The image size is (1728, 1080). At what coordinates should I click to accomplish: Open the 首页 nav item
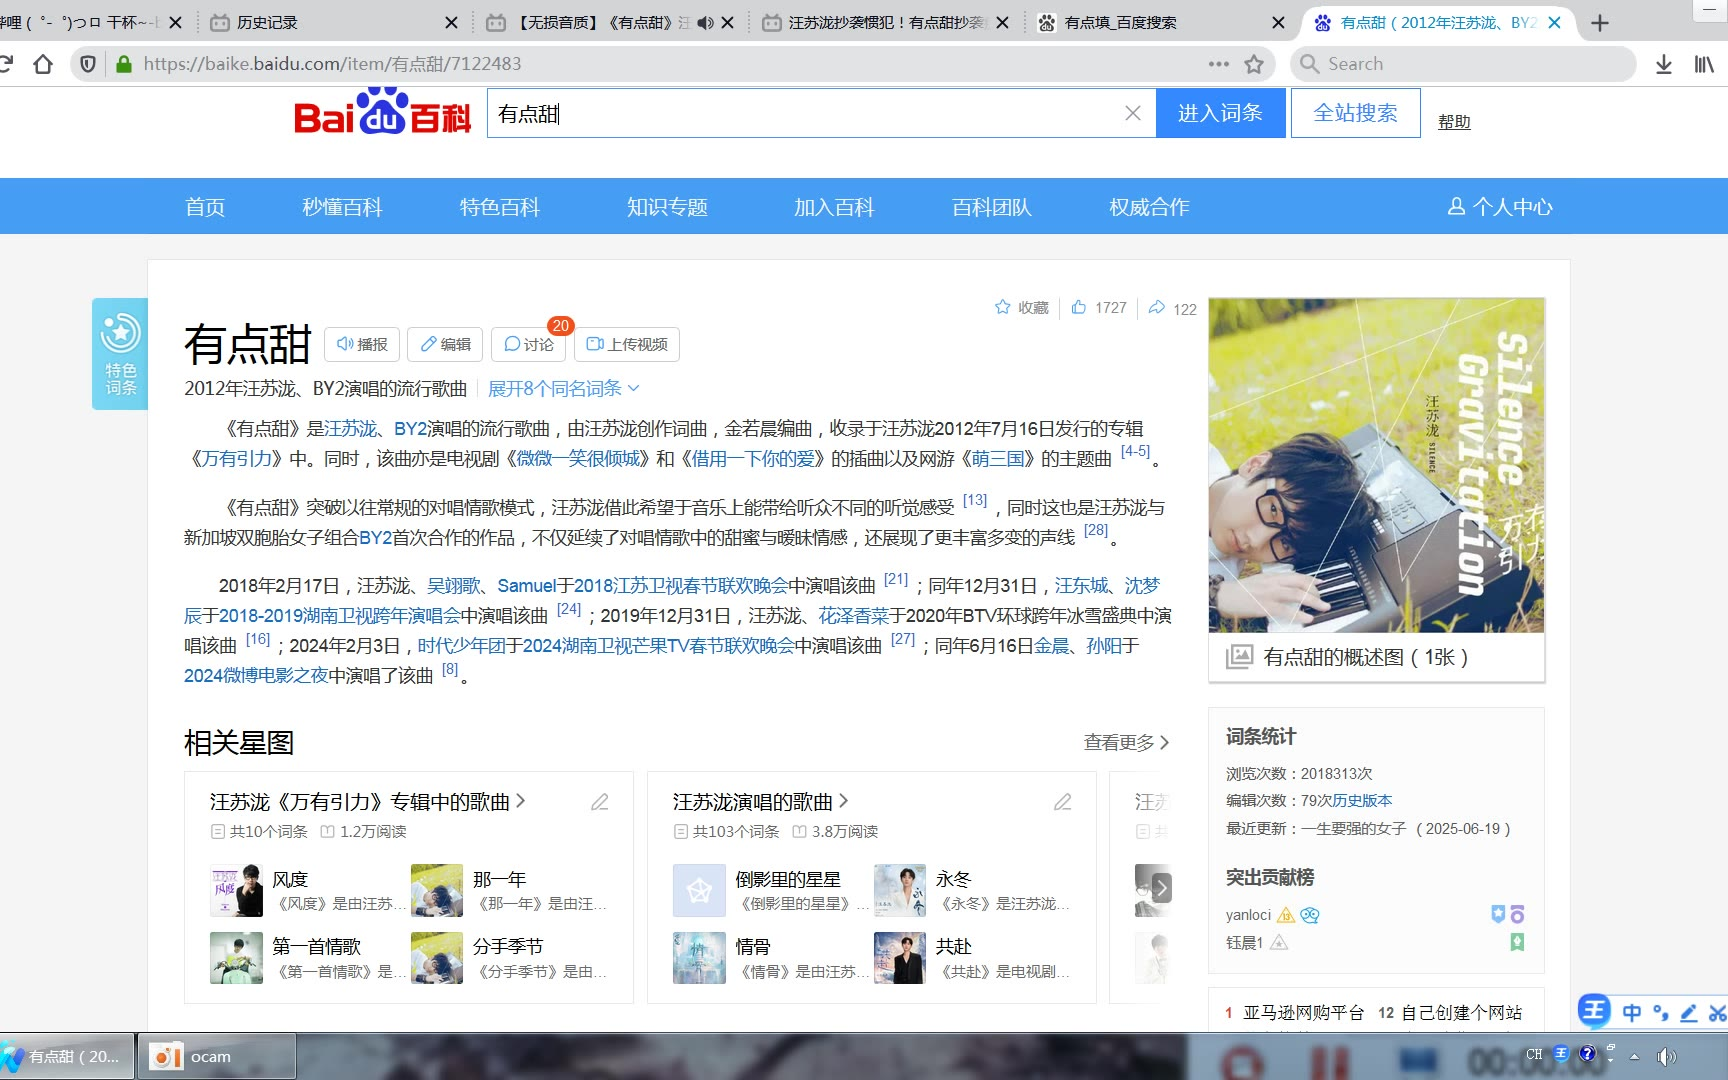tap(205, 207)
